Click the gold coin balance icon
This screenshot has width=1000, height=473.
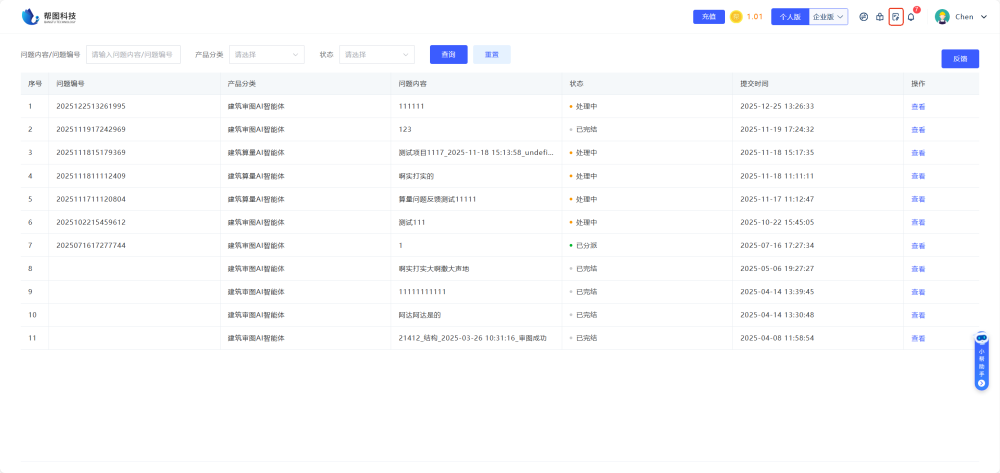pyautogui.click(x=736, y=17)
